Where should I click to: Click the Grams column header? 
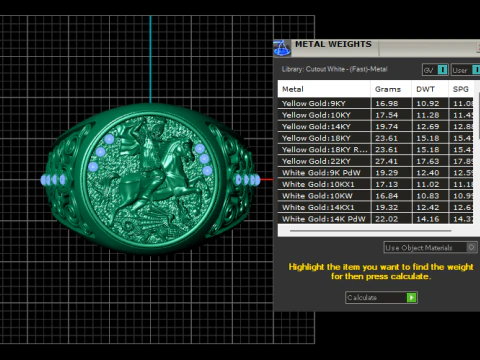[391, 89]
